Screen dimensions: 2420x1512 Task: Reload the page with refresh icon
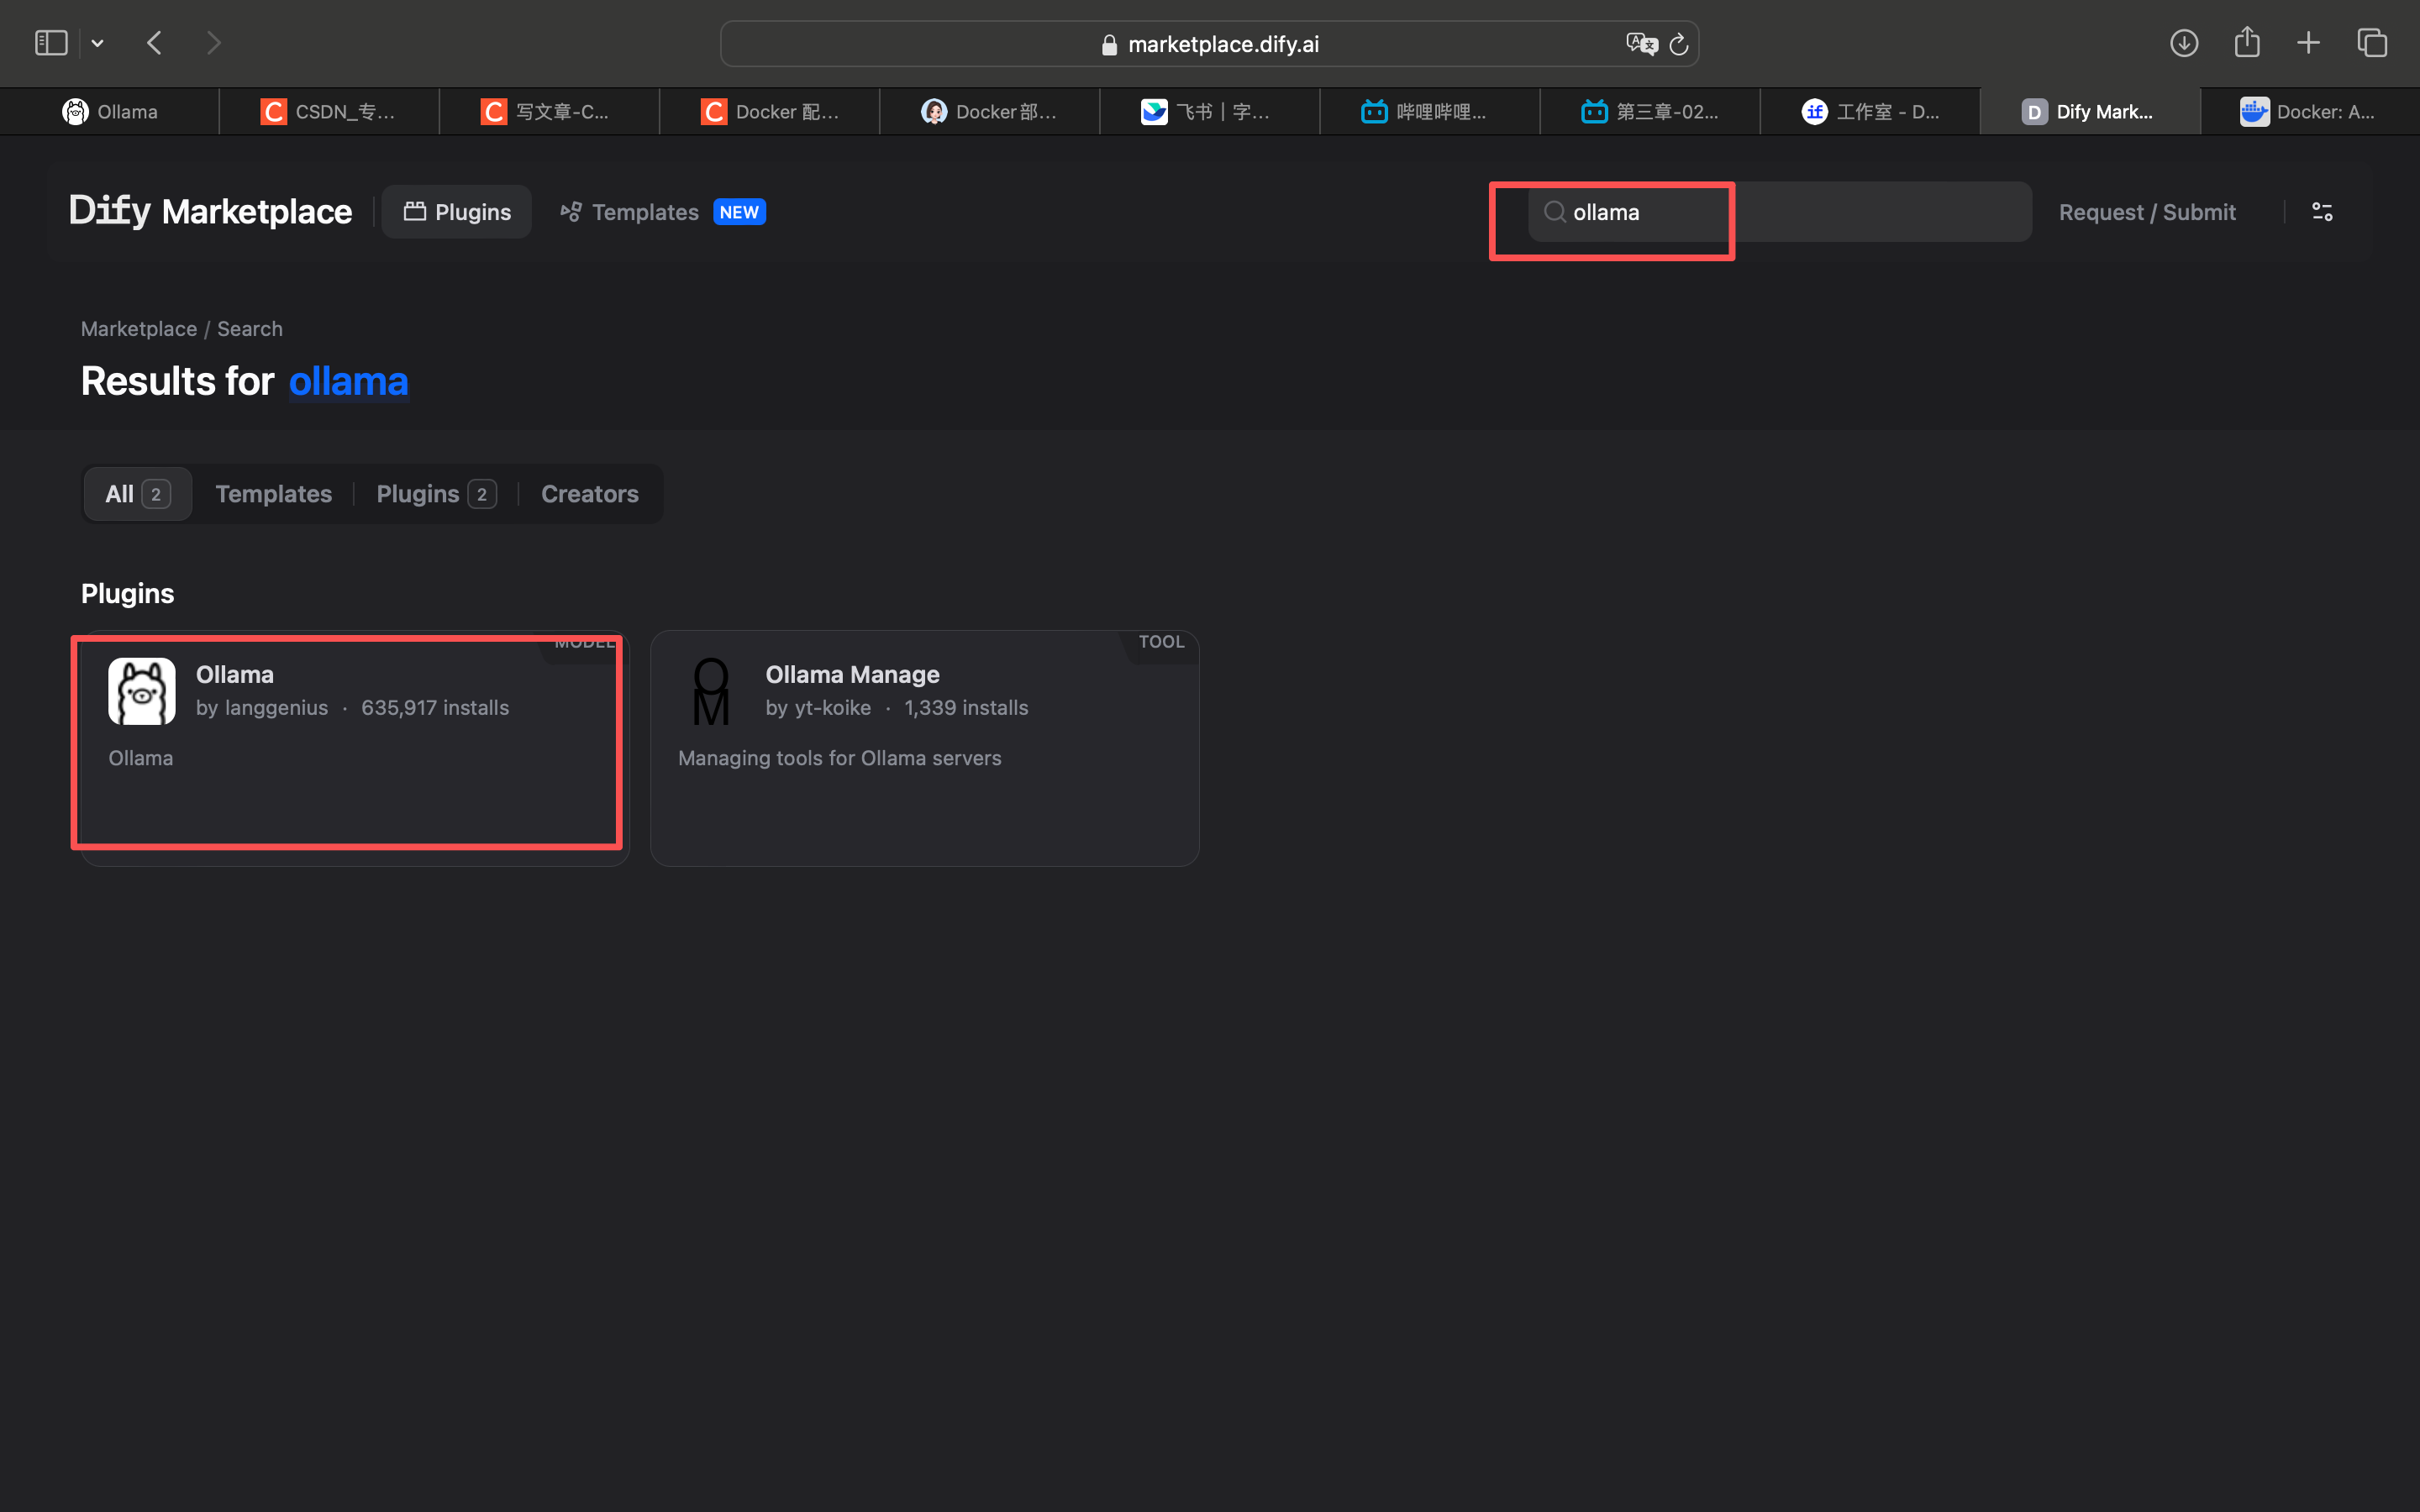click(x=1679, y=44)
